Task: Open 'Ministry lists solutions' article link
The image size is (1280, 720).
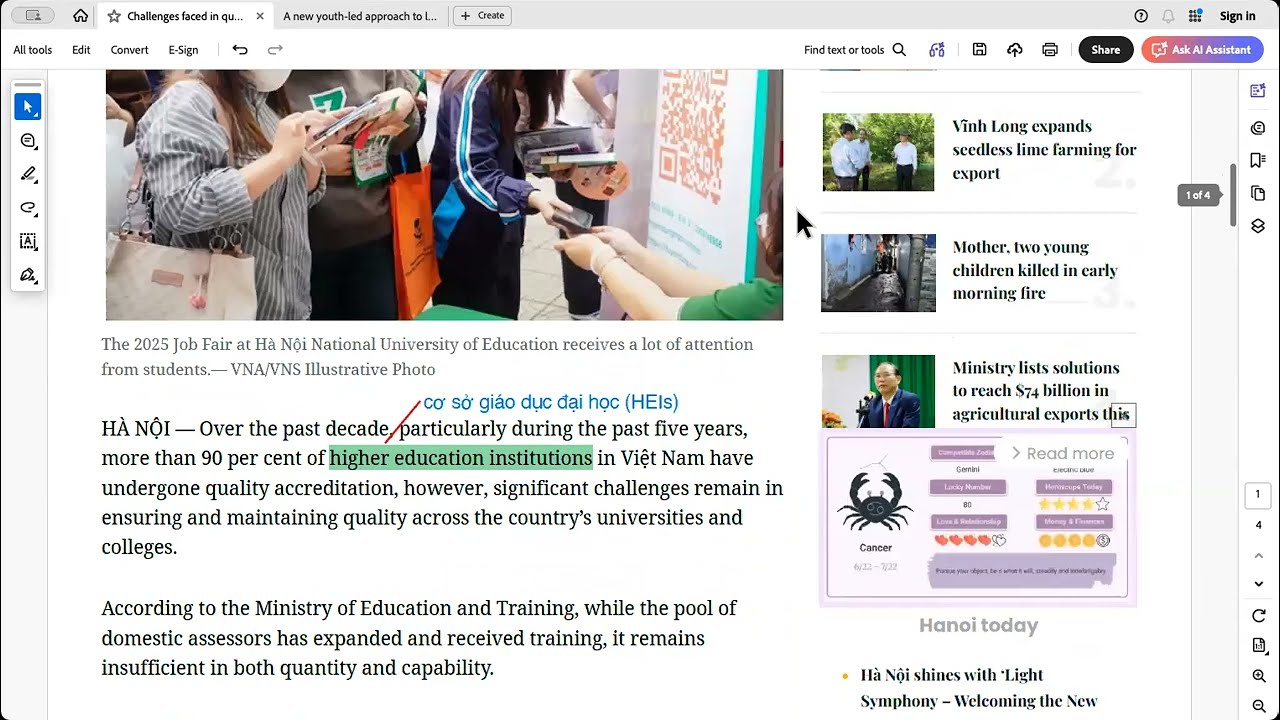Action: [1041, 391]
